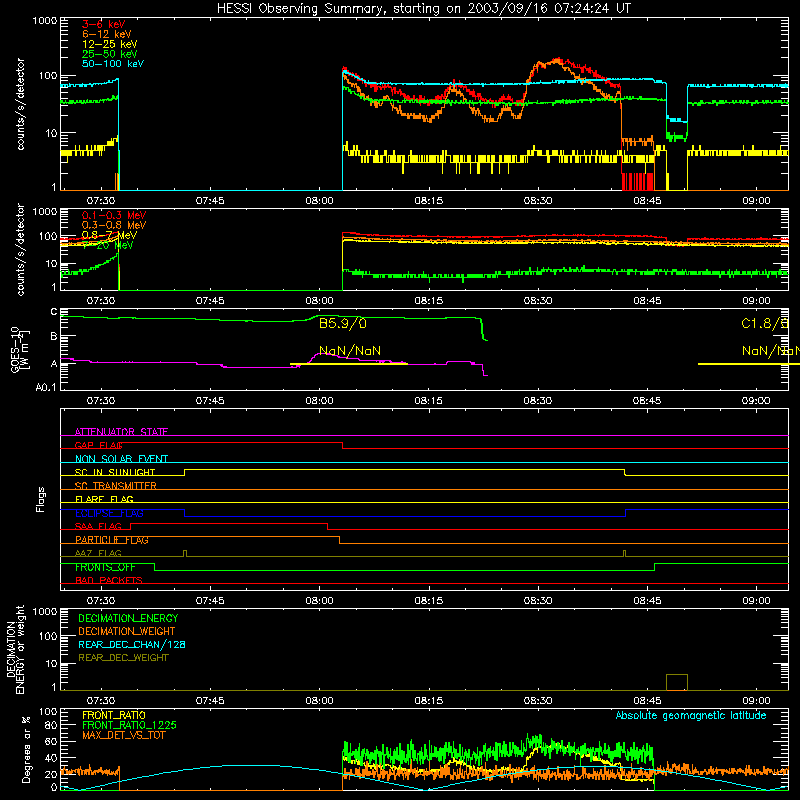Select the "PARTICLE_FLAG" flag label

[112, 540]
